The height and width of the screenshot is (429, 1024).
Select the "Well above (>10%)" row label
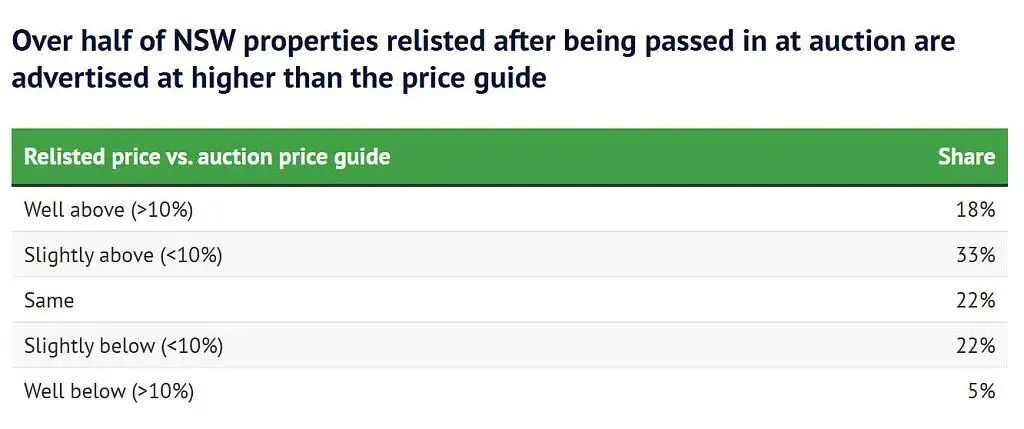pos(108,210)
